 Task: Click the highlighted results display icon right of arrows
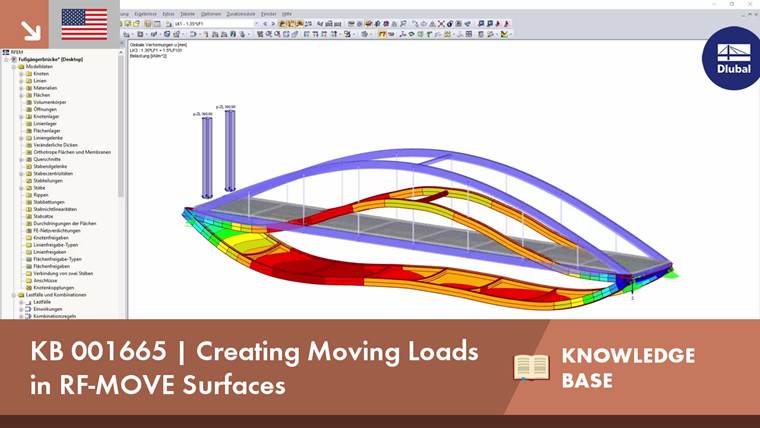282,23
